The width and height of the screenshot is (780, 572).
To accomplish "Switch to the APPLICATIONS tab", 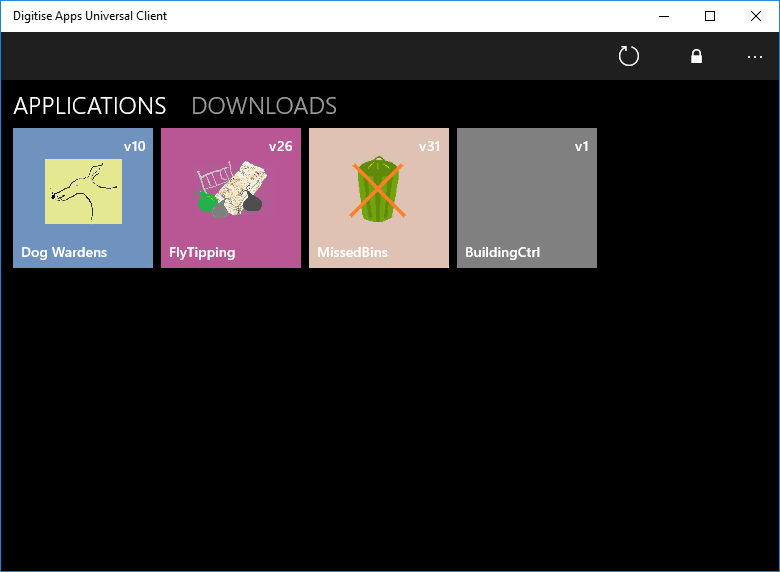I will 90,106.
